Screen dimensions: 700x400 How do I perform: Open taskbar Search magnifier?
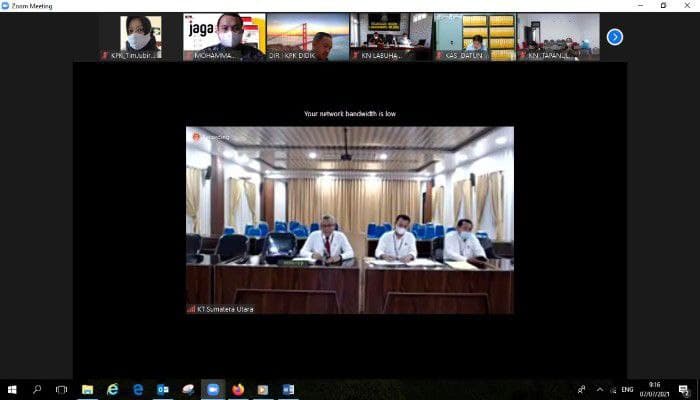pos(37,390)
